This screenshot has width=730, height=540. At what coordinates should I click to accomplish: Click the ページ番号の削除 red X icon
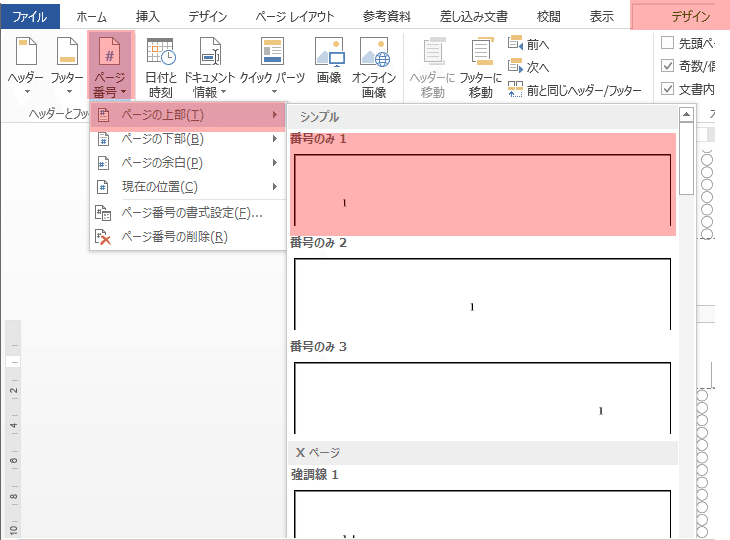click(x=103, y=237)
